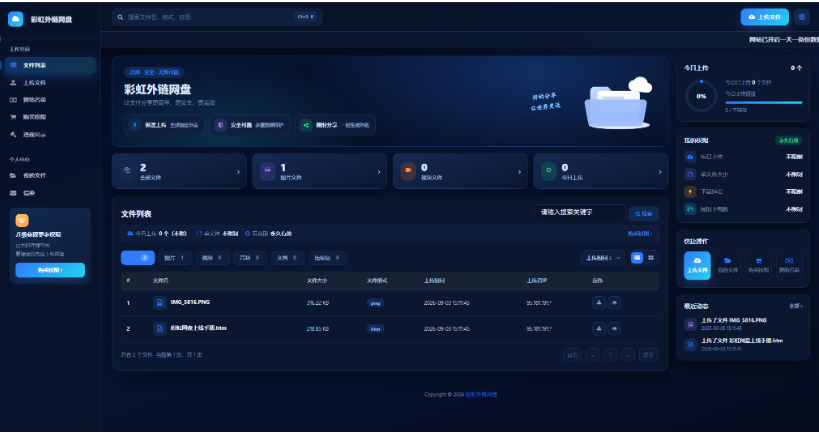This screenshot has height=434, width=819.
Task: Go to the first page in pagination
Action: (x=572, y=355)
